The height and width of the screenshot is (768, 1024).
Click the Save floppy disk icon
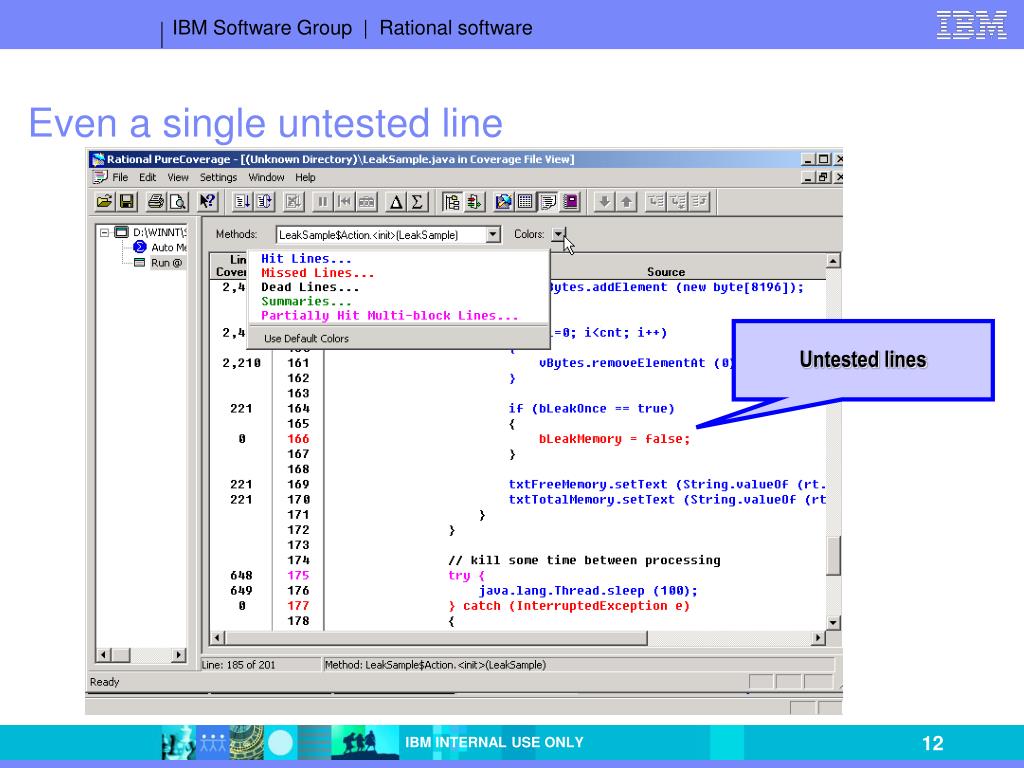tap(126, 202)
